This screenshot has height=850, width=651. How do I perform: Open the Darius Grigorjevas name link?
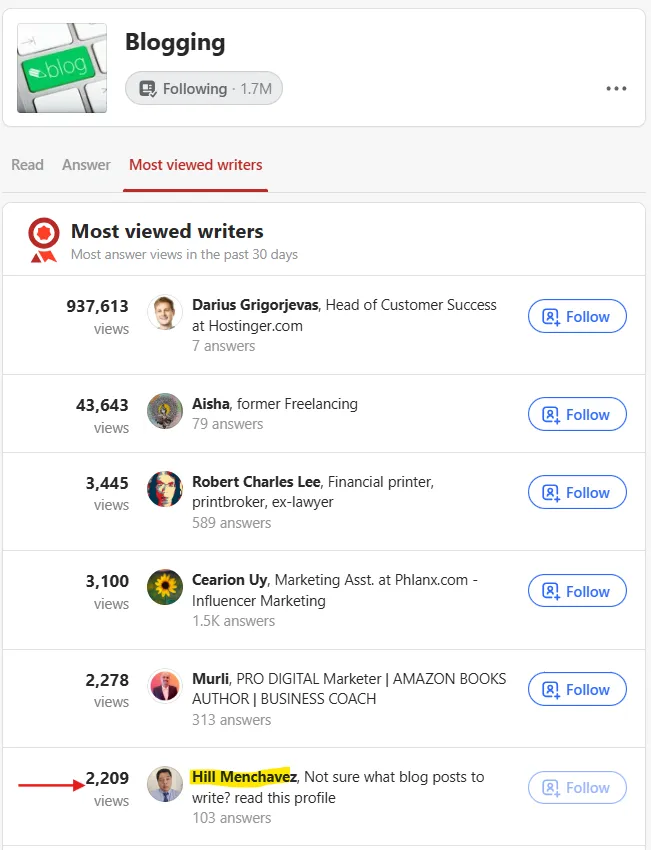(x=255, y=305)
